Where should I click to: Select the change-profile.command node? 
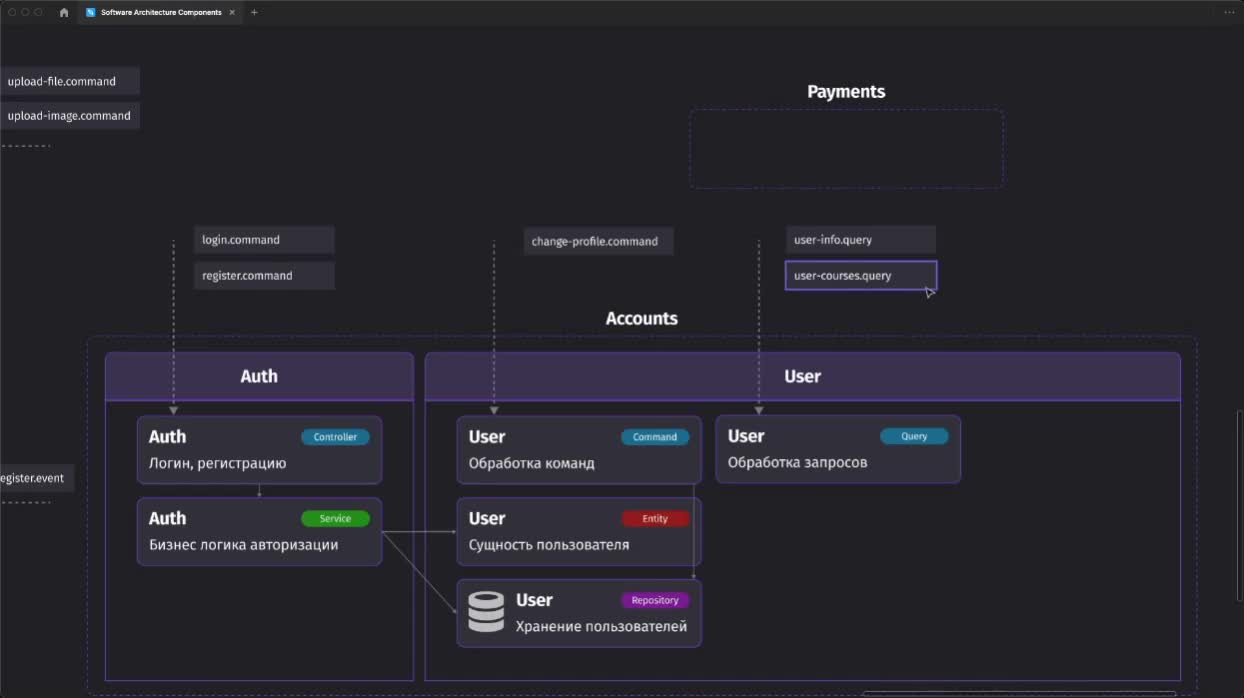pyautogui.click(x=598, y=241)
